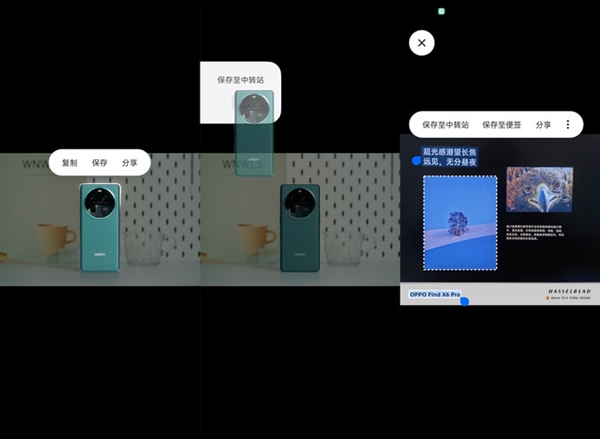Tap the blue selection handle above headline
This screenshot has height=439, width=600.
pyautogui.click(x=416, y=160)
